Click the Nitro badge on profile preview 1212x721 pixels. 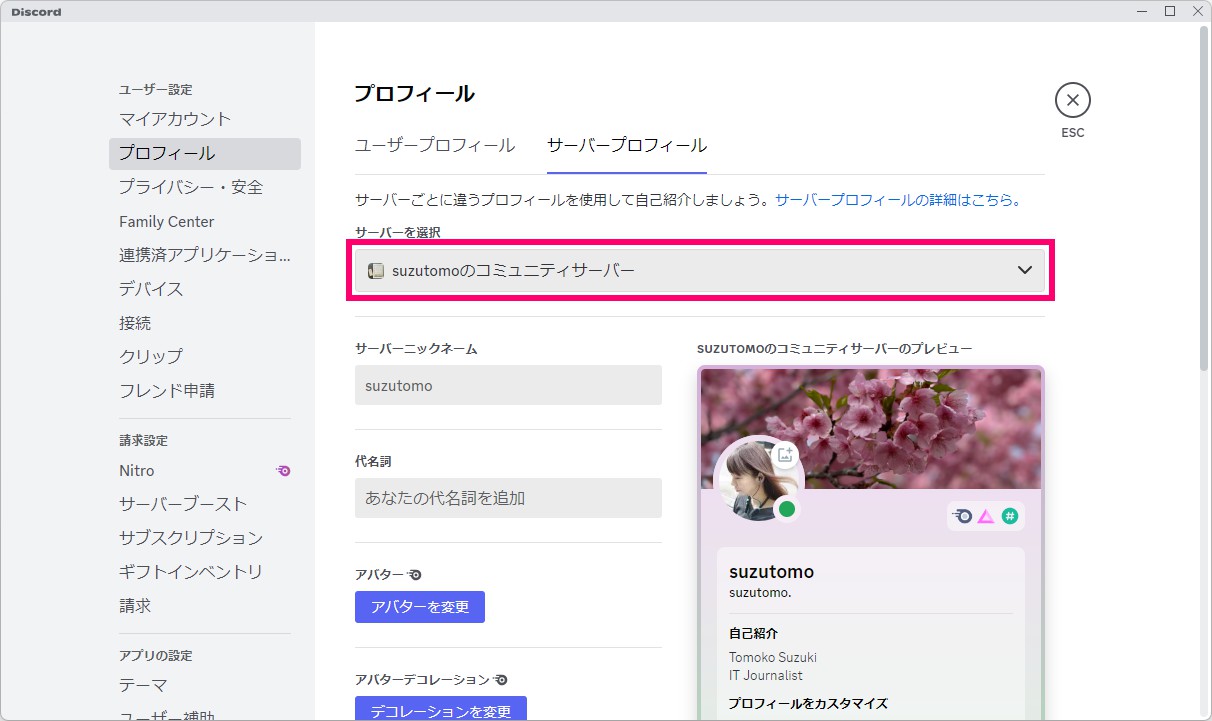[x=962, y=516]
